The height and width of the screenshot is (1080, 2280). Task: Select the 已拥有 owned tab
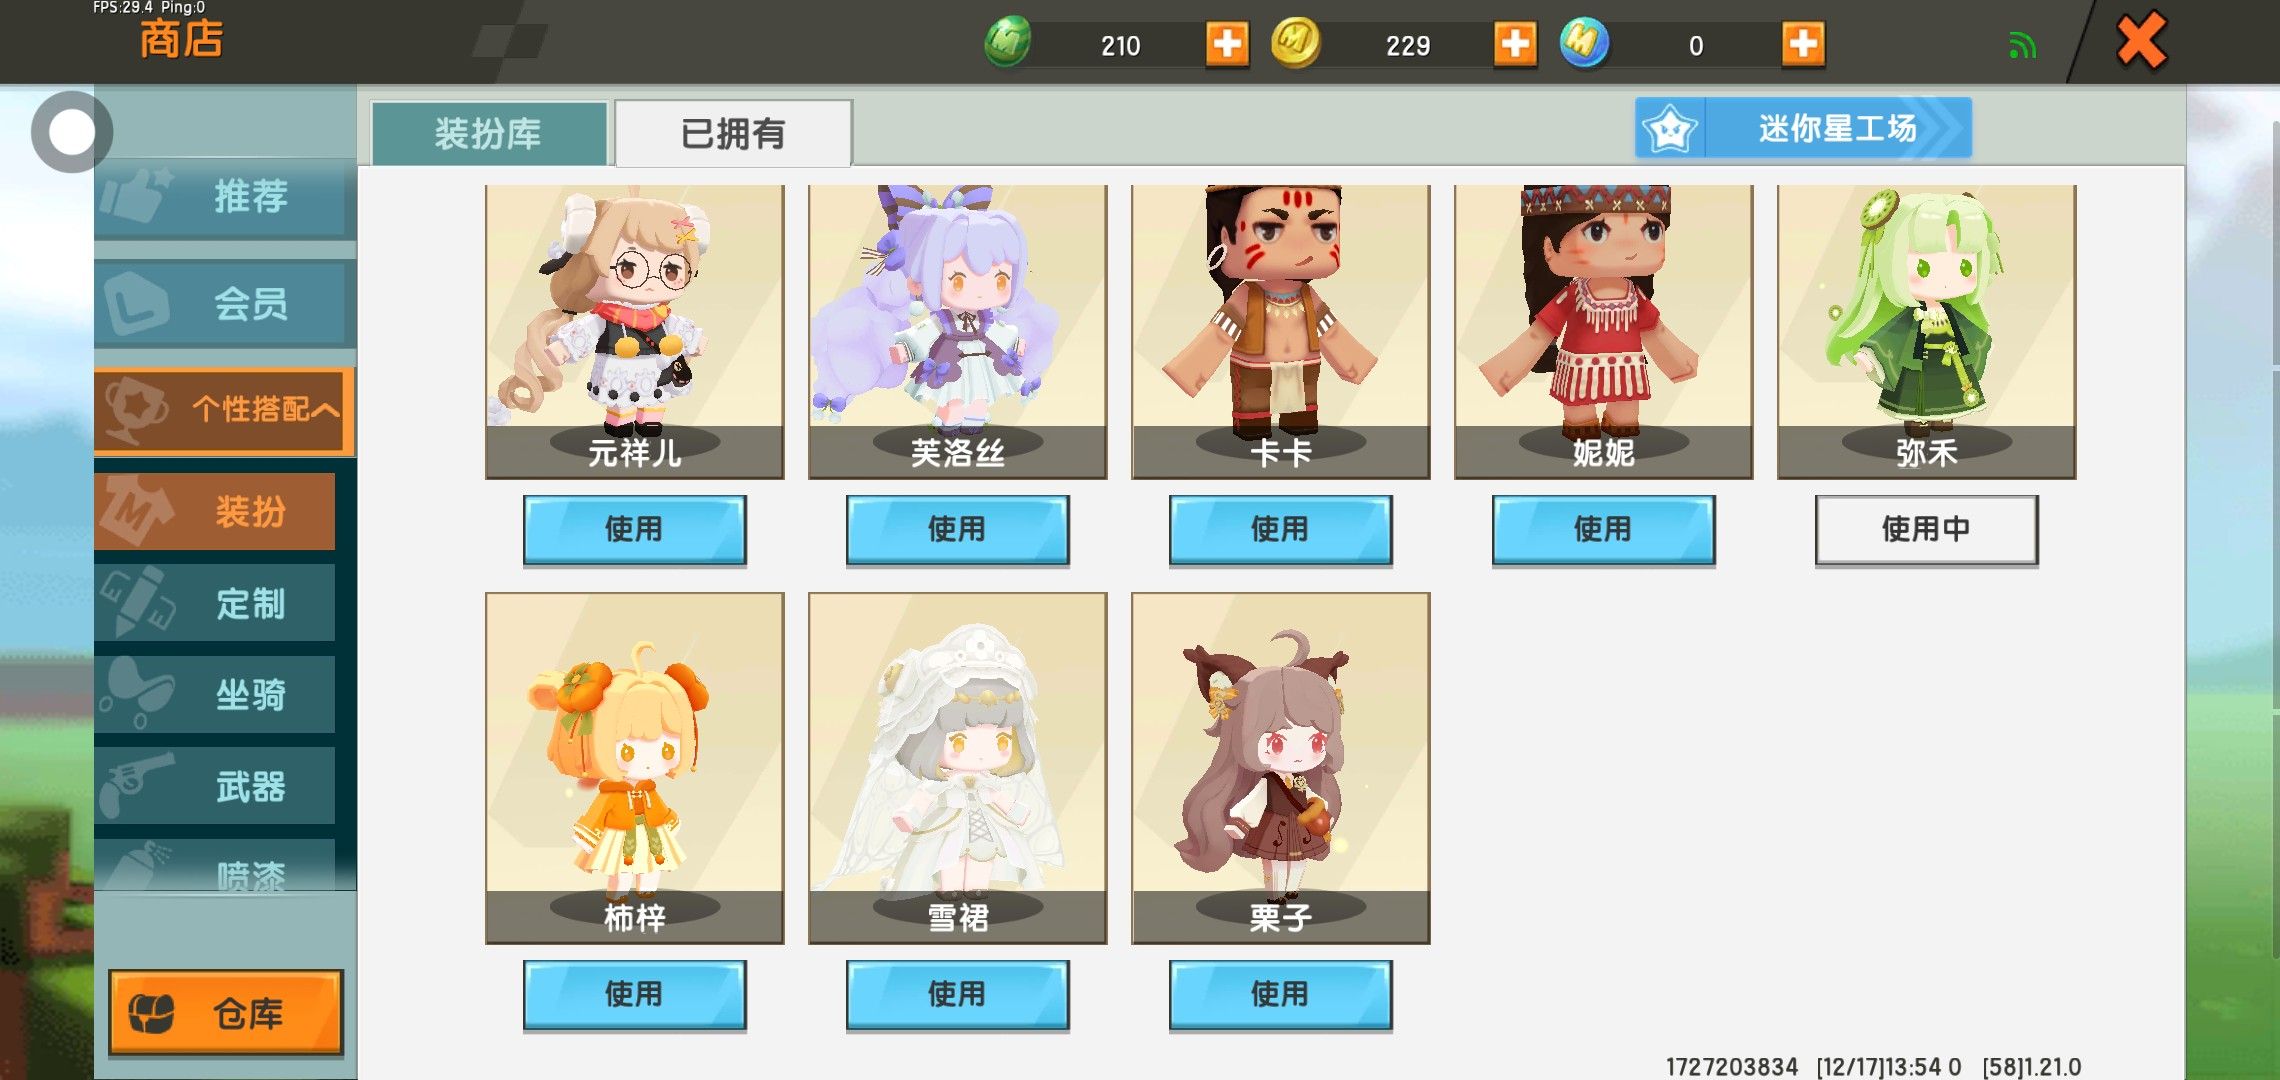tap(733, 133)
